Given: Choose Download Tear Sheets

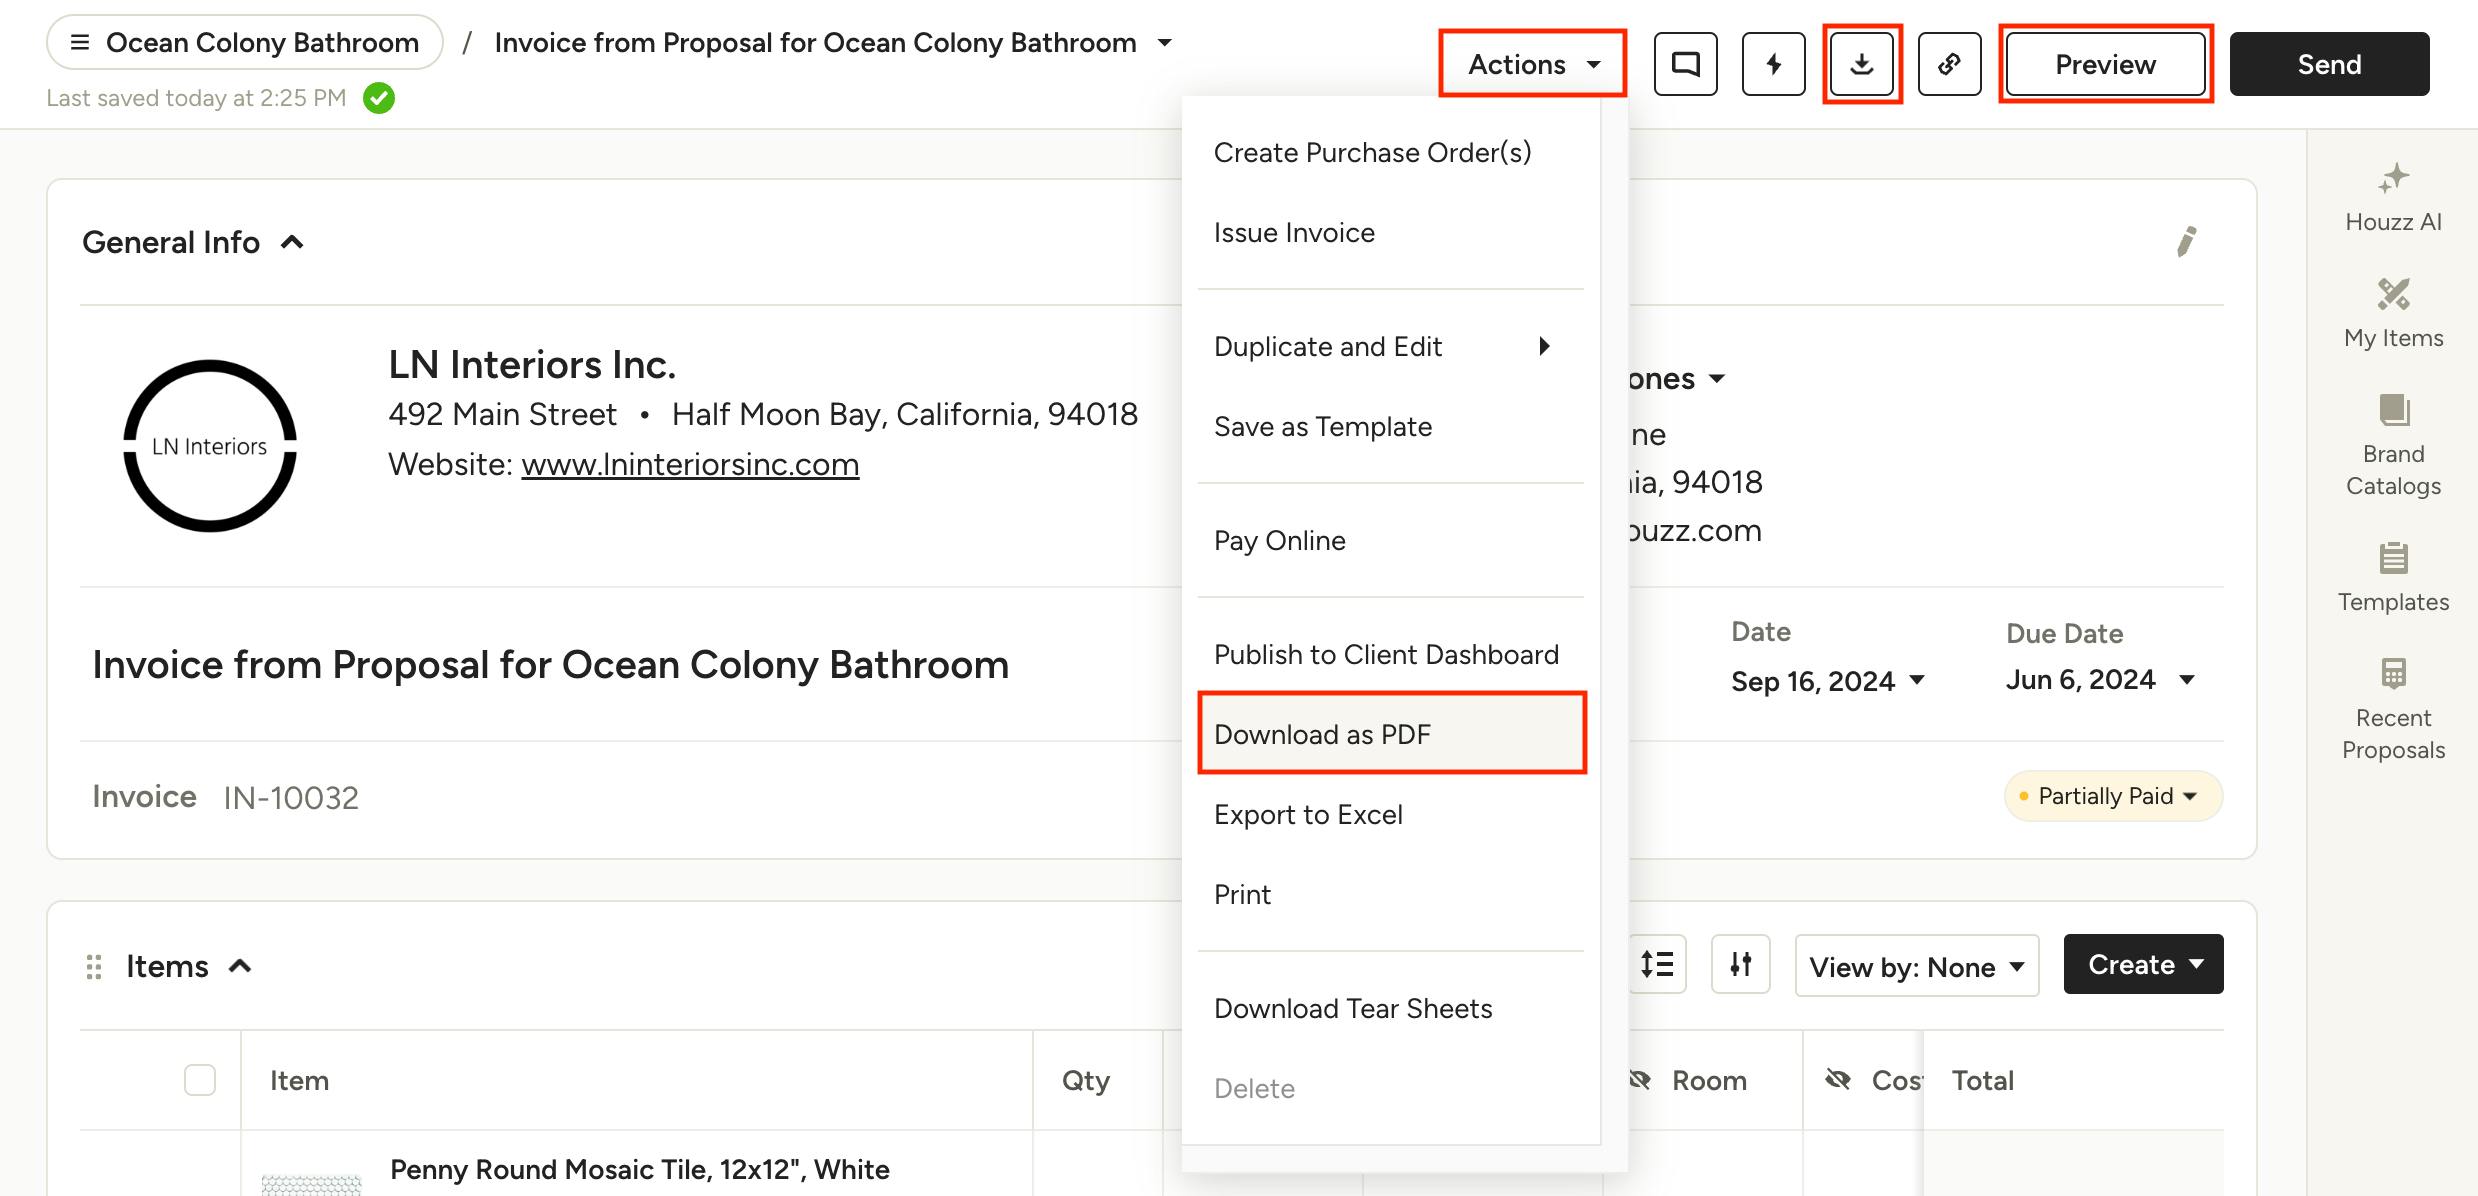Looking at the screenshot, I should pos(1391,1008).
